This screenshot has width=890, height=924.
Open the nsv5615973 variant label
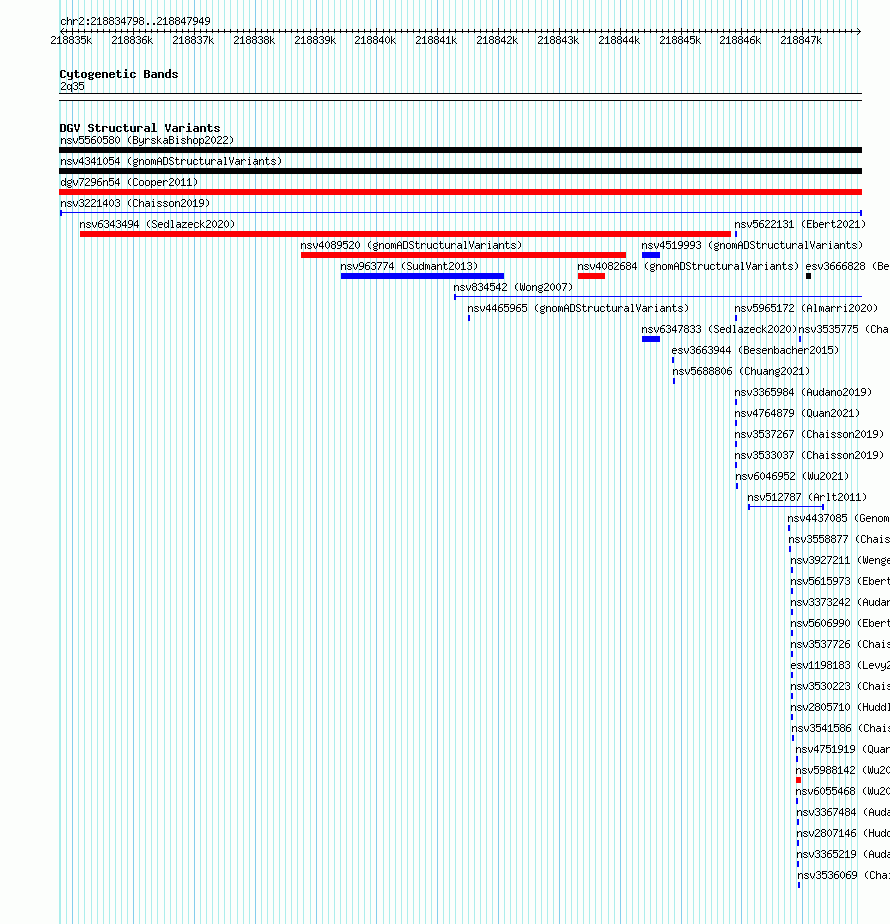pos(840,582)
